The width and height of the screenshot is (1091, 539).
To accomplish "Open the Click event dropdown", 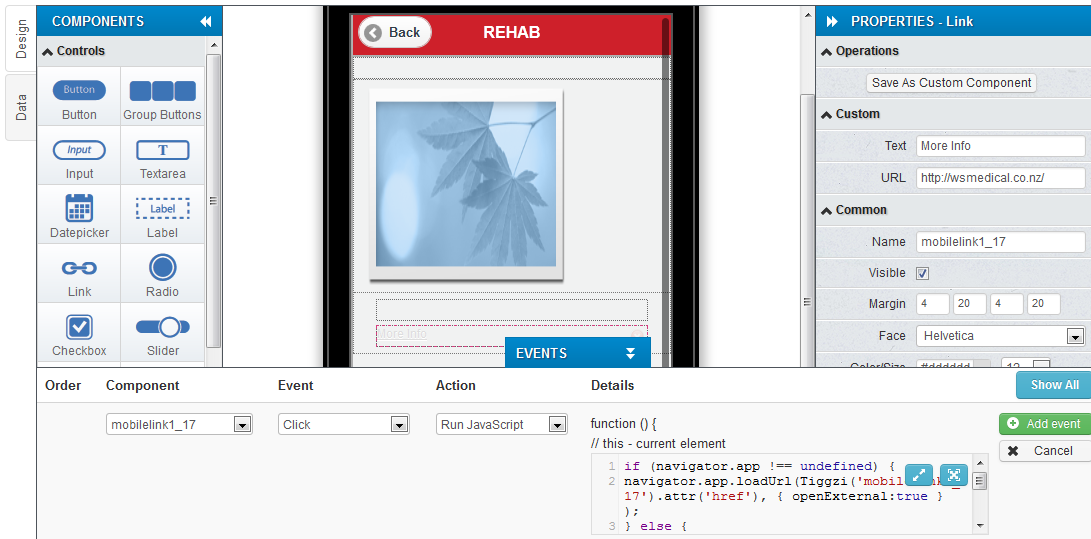I will click(x=398, y=425).
